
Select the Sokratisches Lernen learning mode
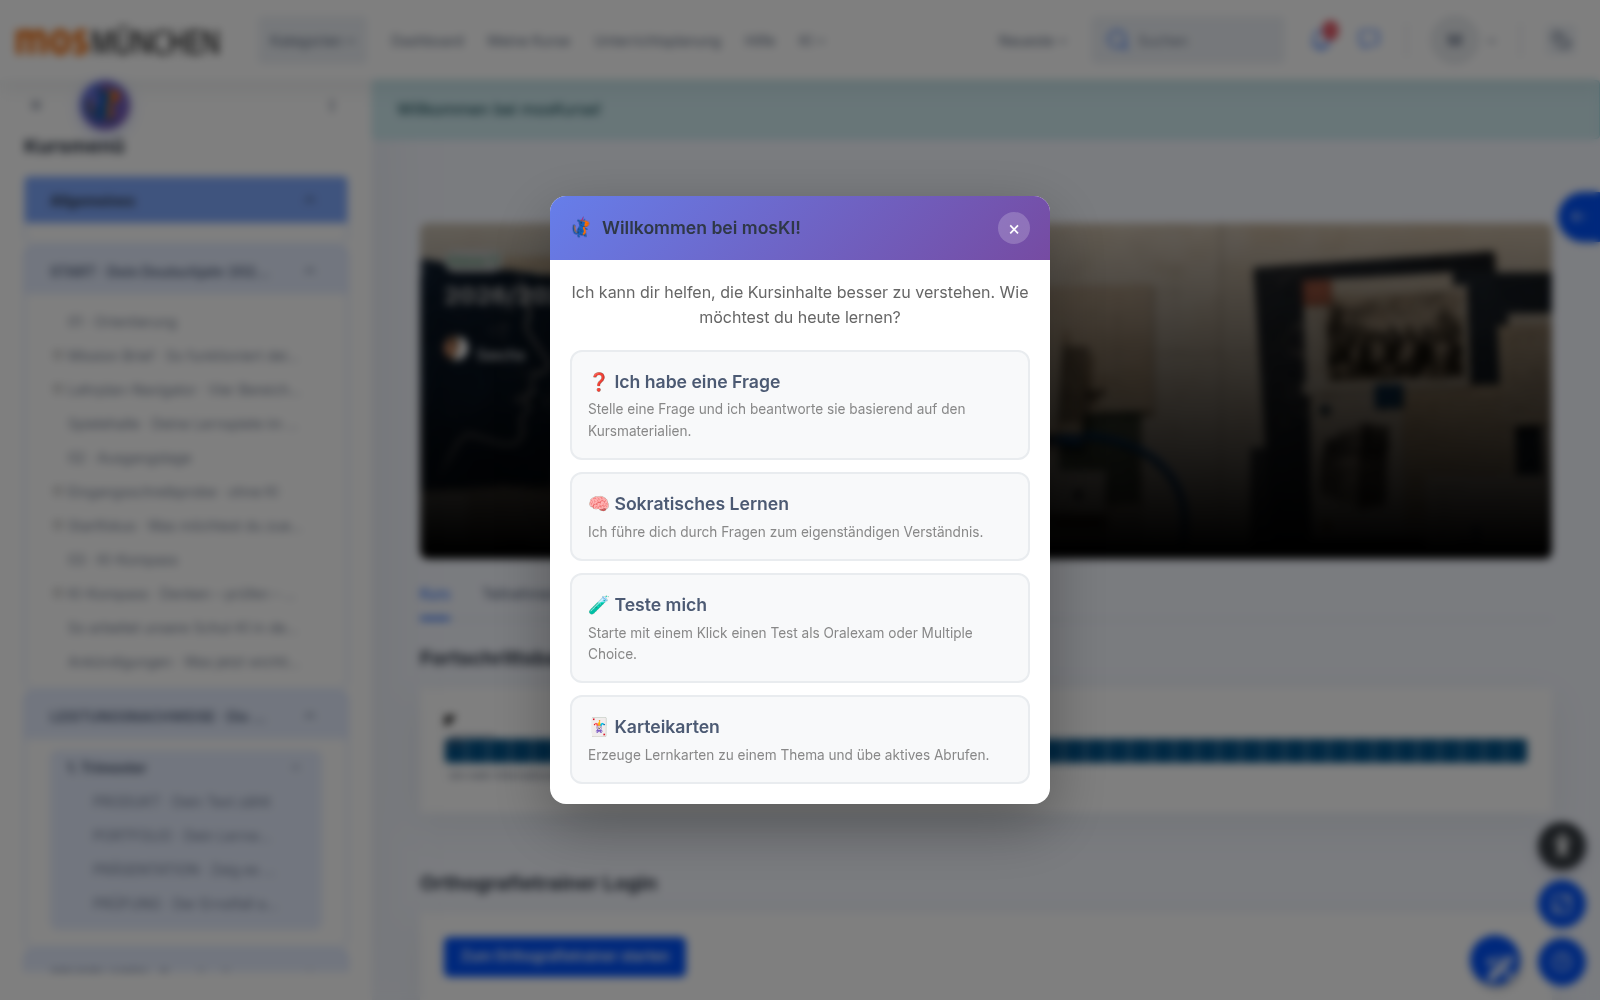coord(800,517)
